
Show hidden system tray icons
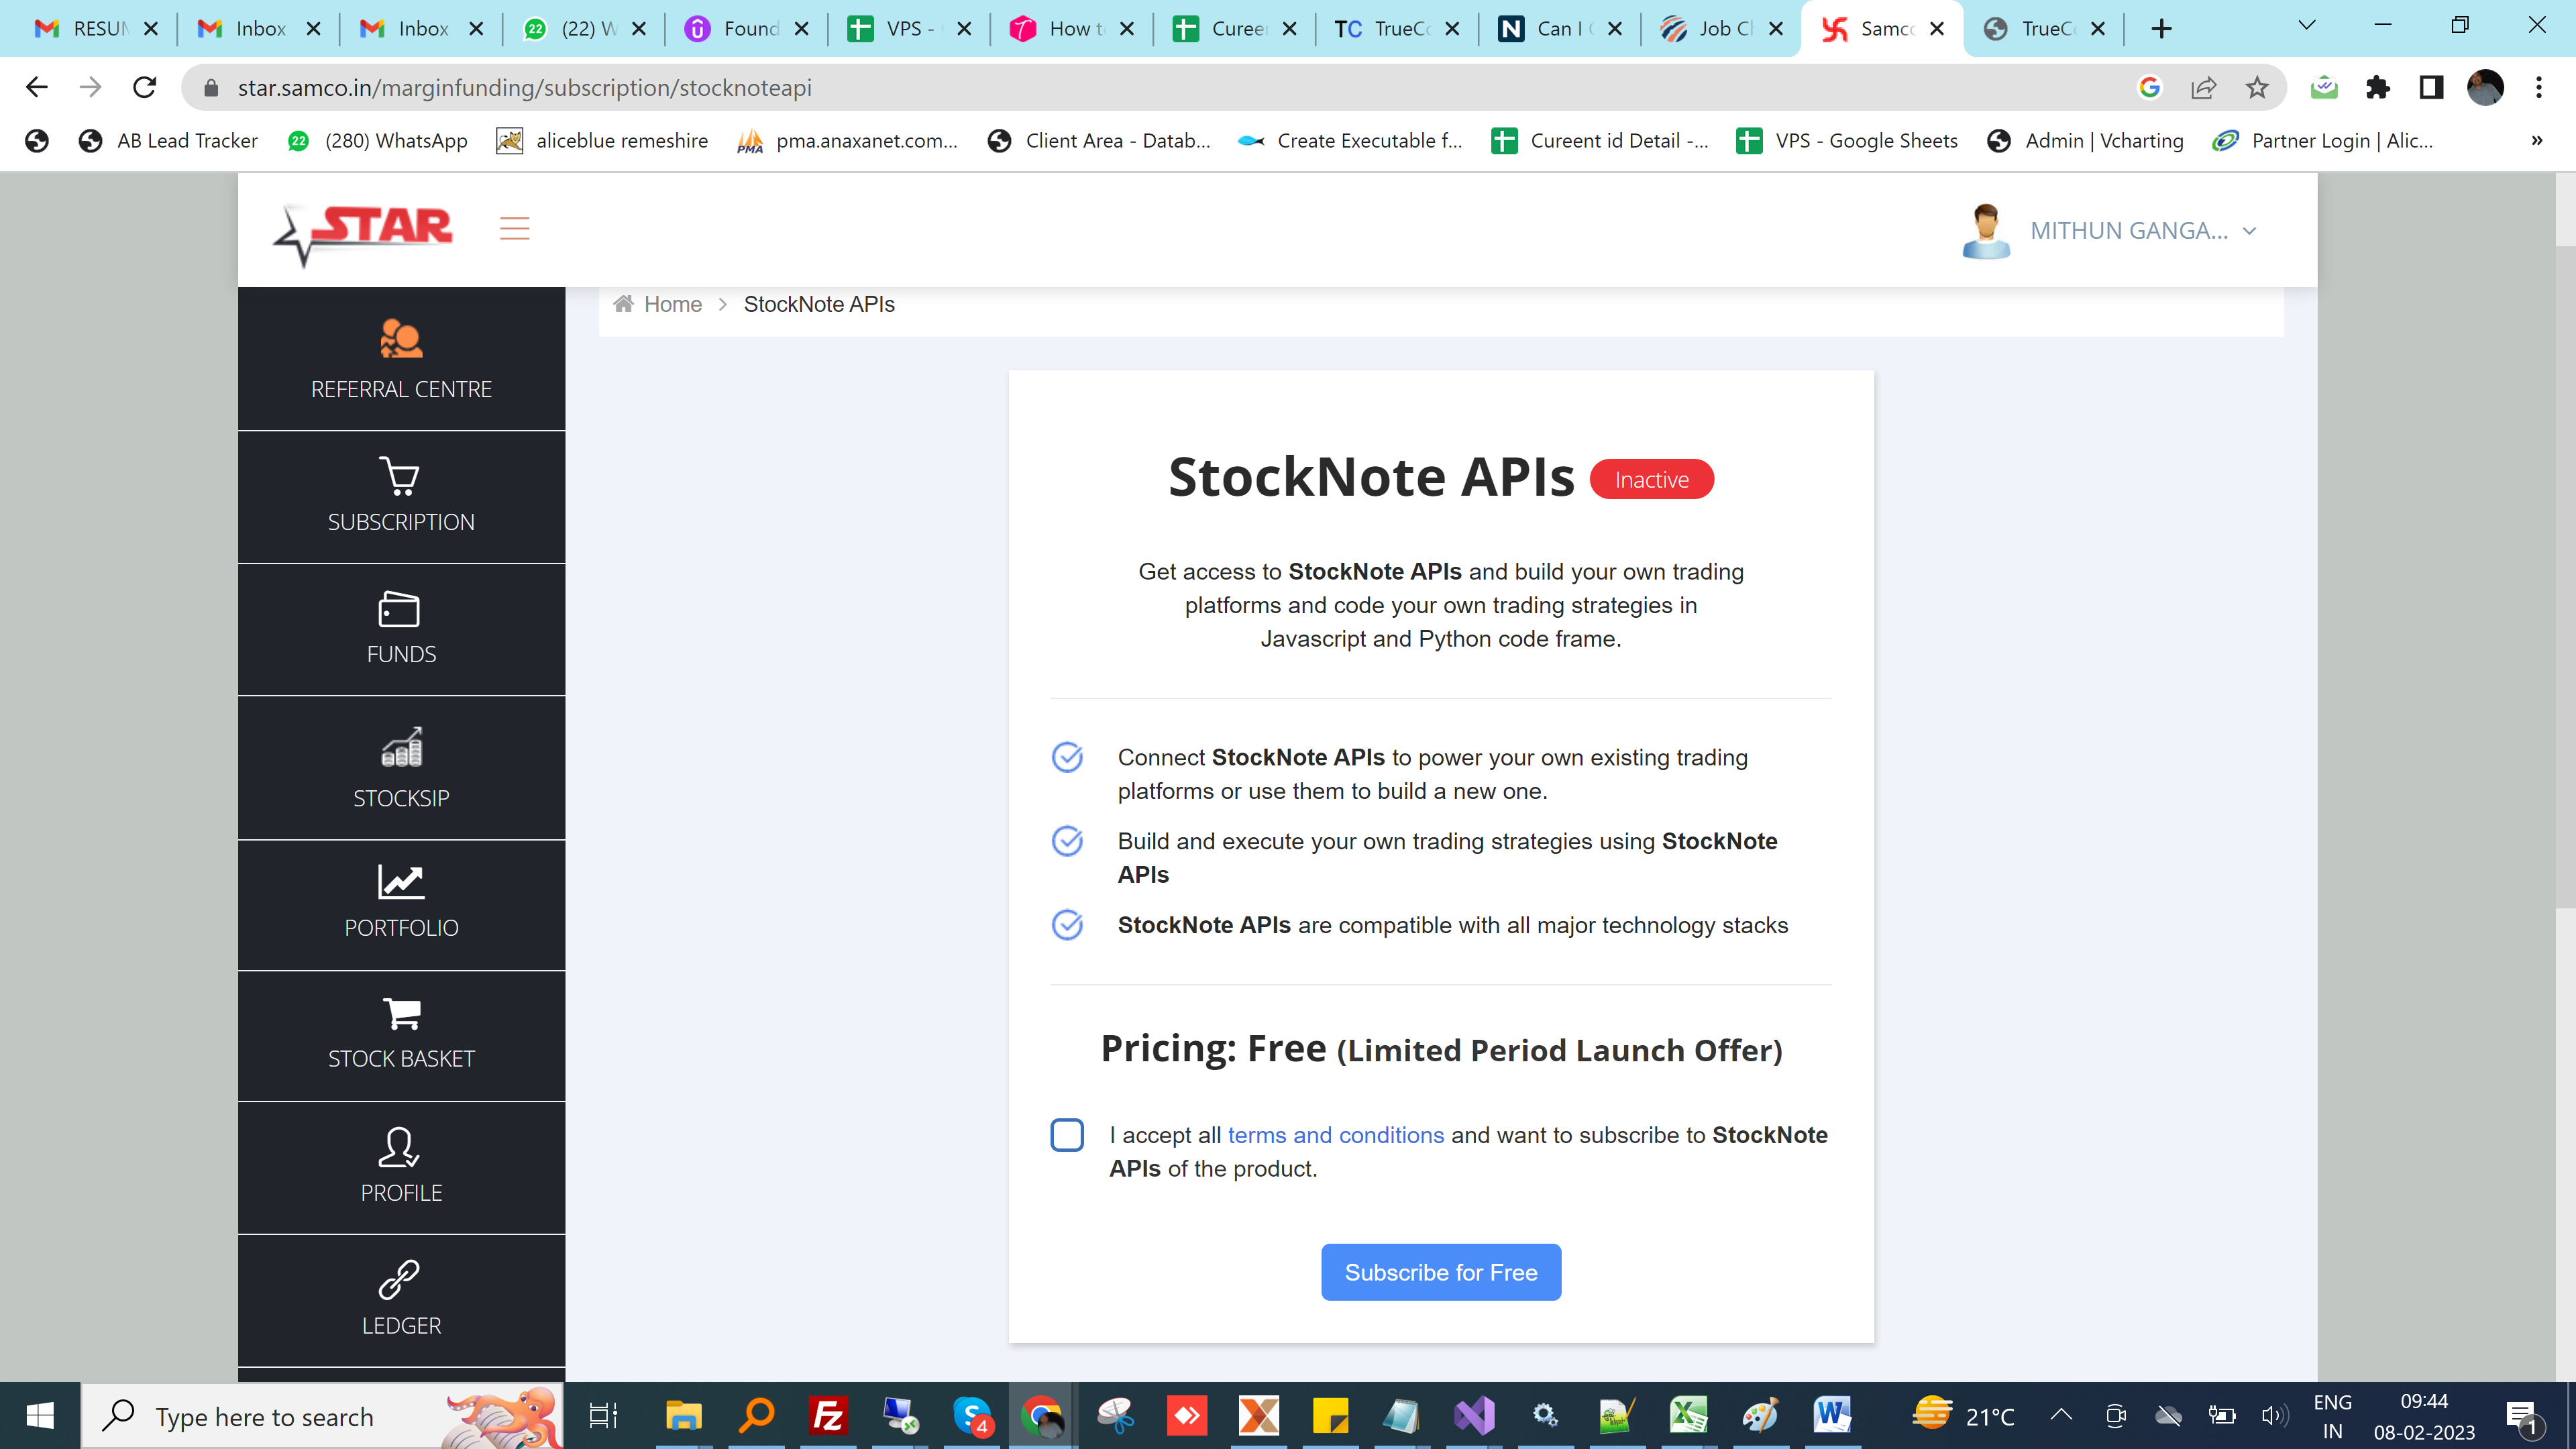click(2061, 1415)
